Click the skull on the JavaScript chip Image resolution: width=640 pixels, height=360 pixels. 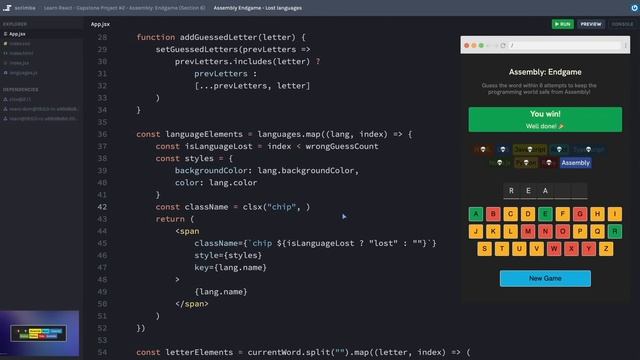530,149
